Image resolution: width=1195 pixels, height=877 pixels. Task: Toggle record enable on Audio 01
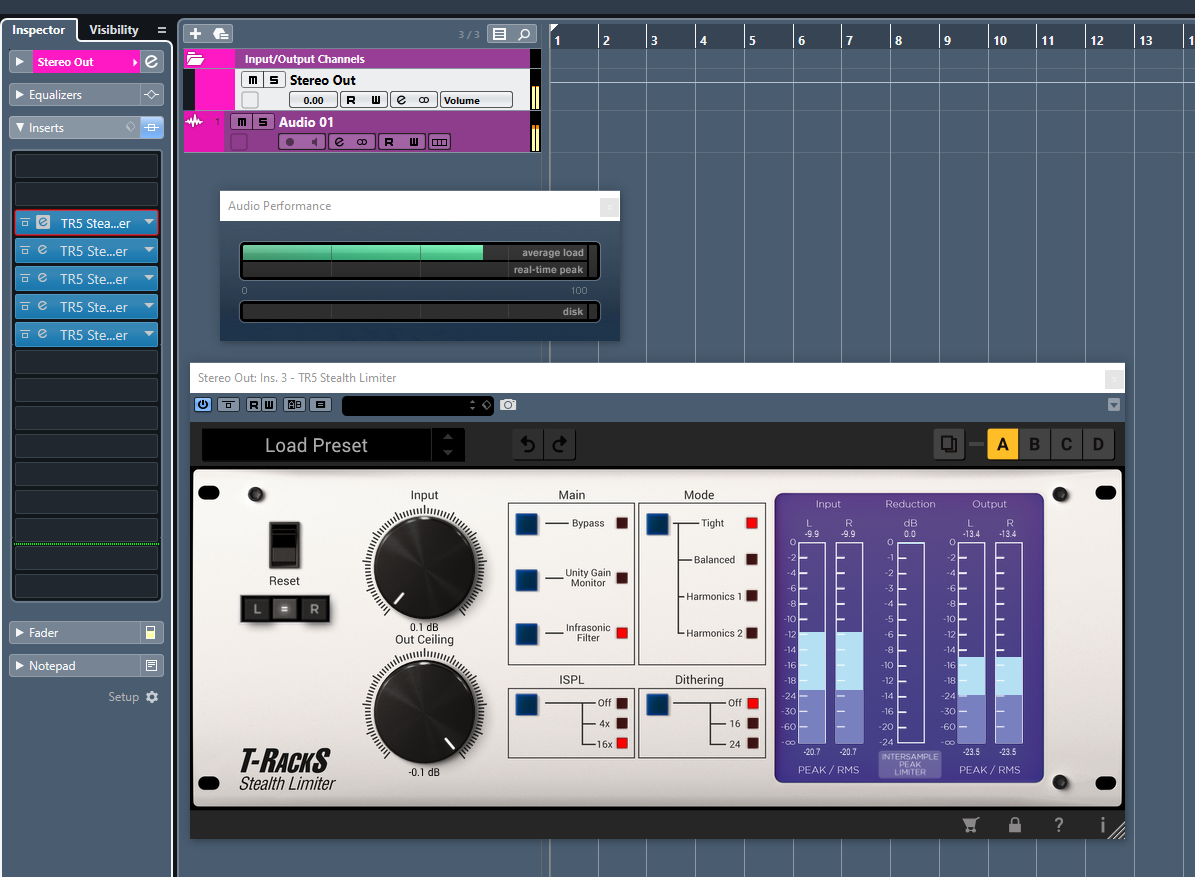point(290,142)
